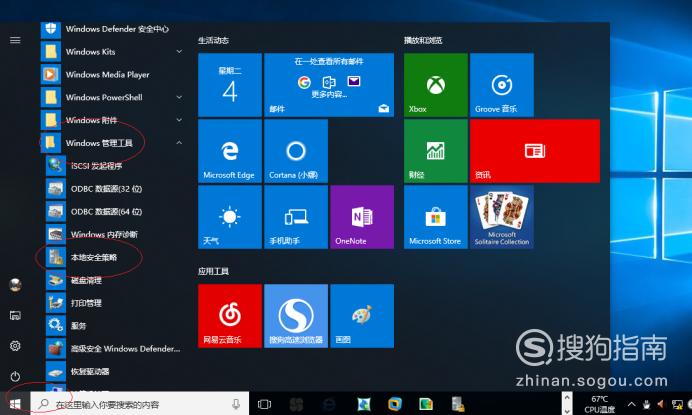This screenshot has width=692, height=415.
Task: Click the hamburger menu in Start
Action: coord(15,40)
